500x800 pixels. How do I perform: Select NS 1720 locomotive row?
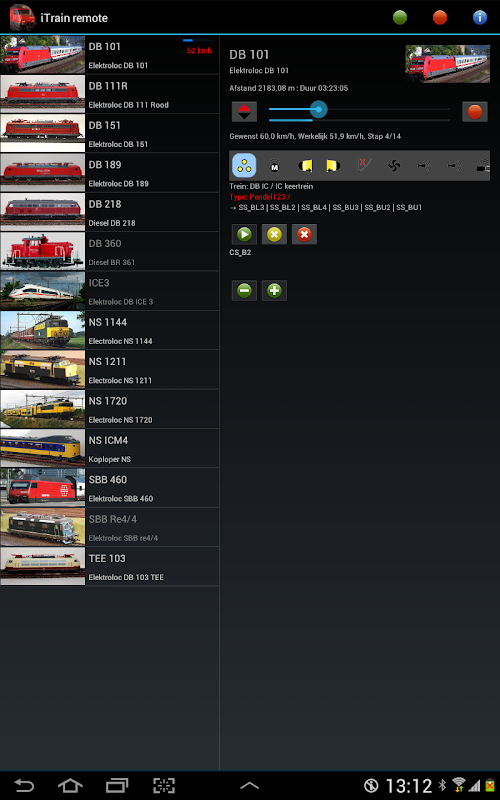click(110, 409)
